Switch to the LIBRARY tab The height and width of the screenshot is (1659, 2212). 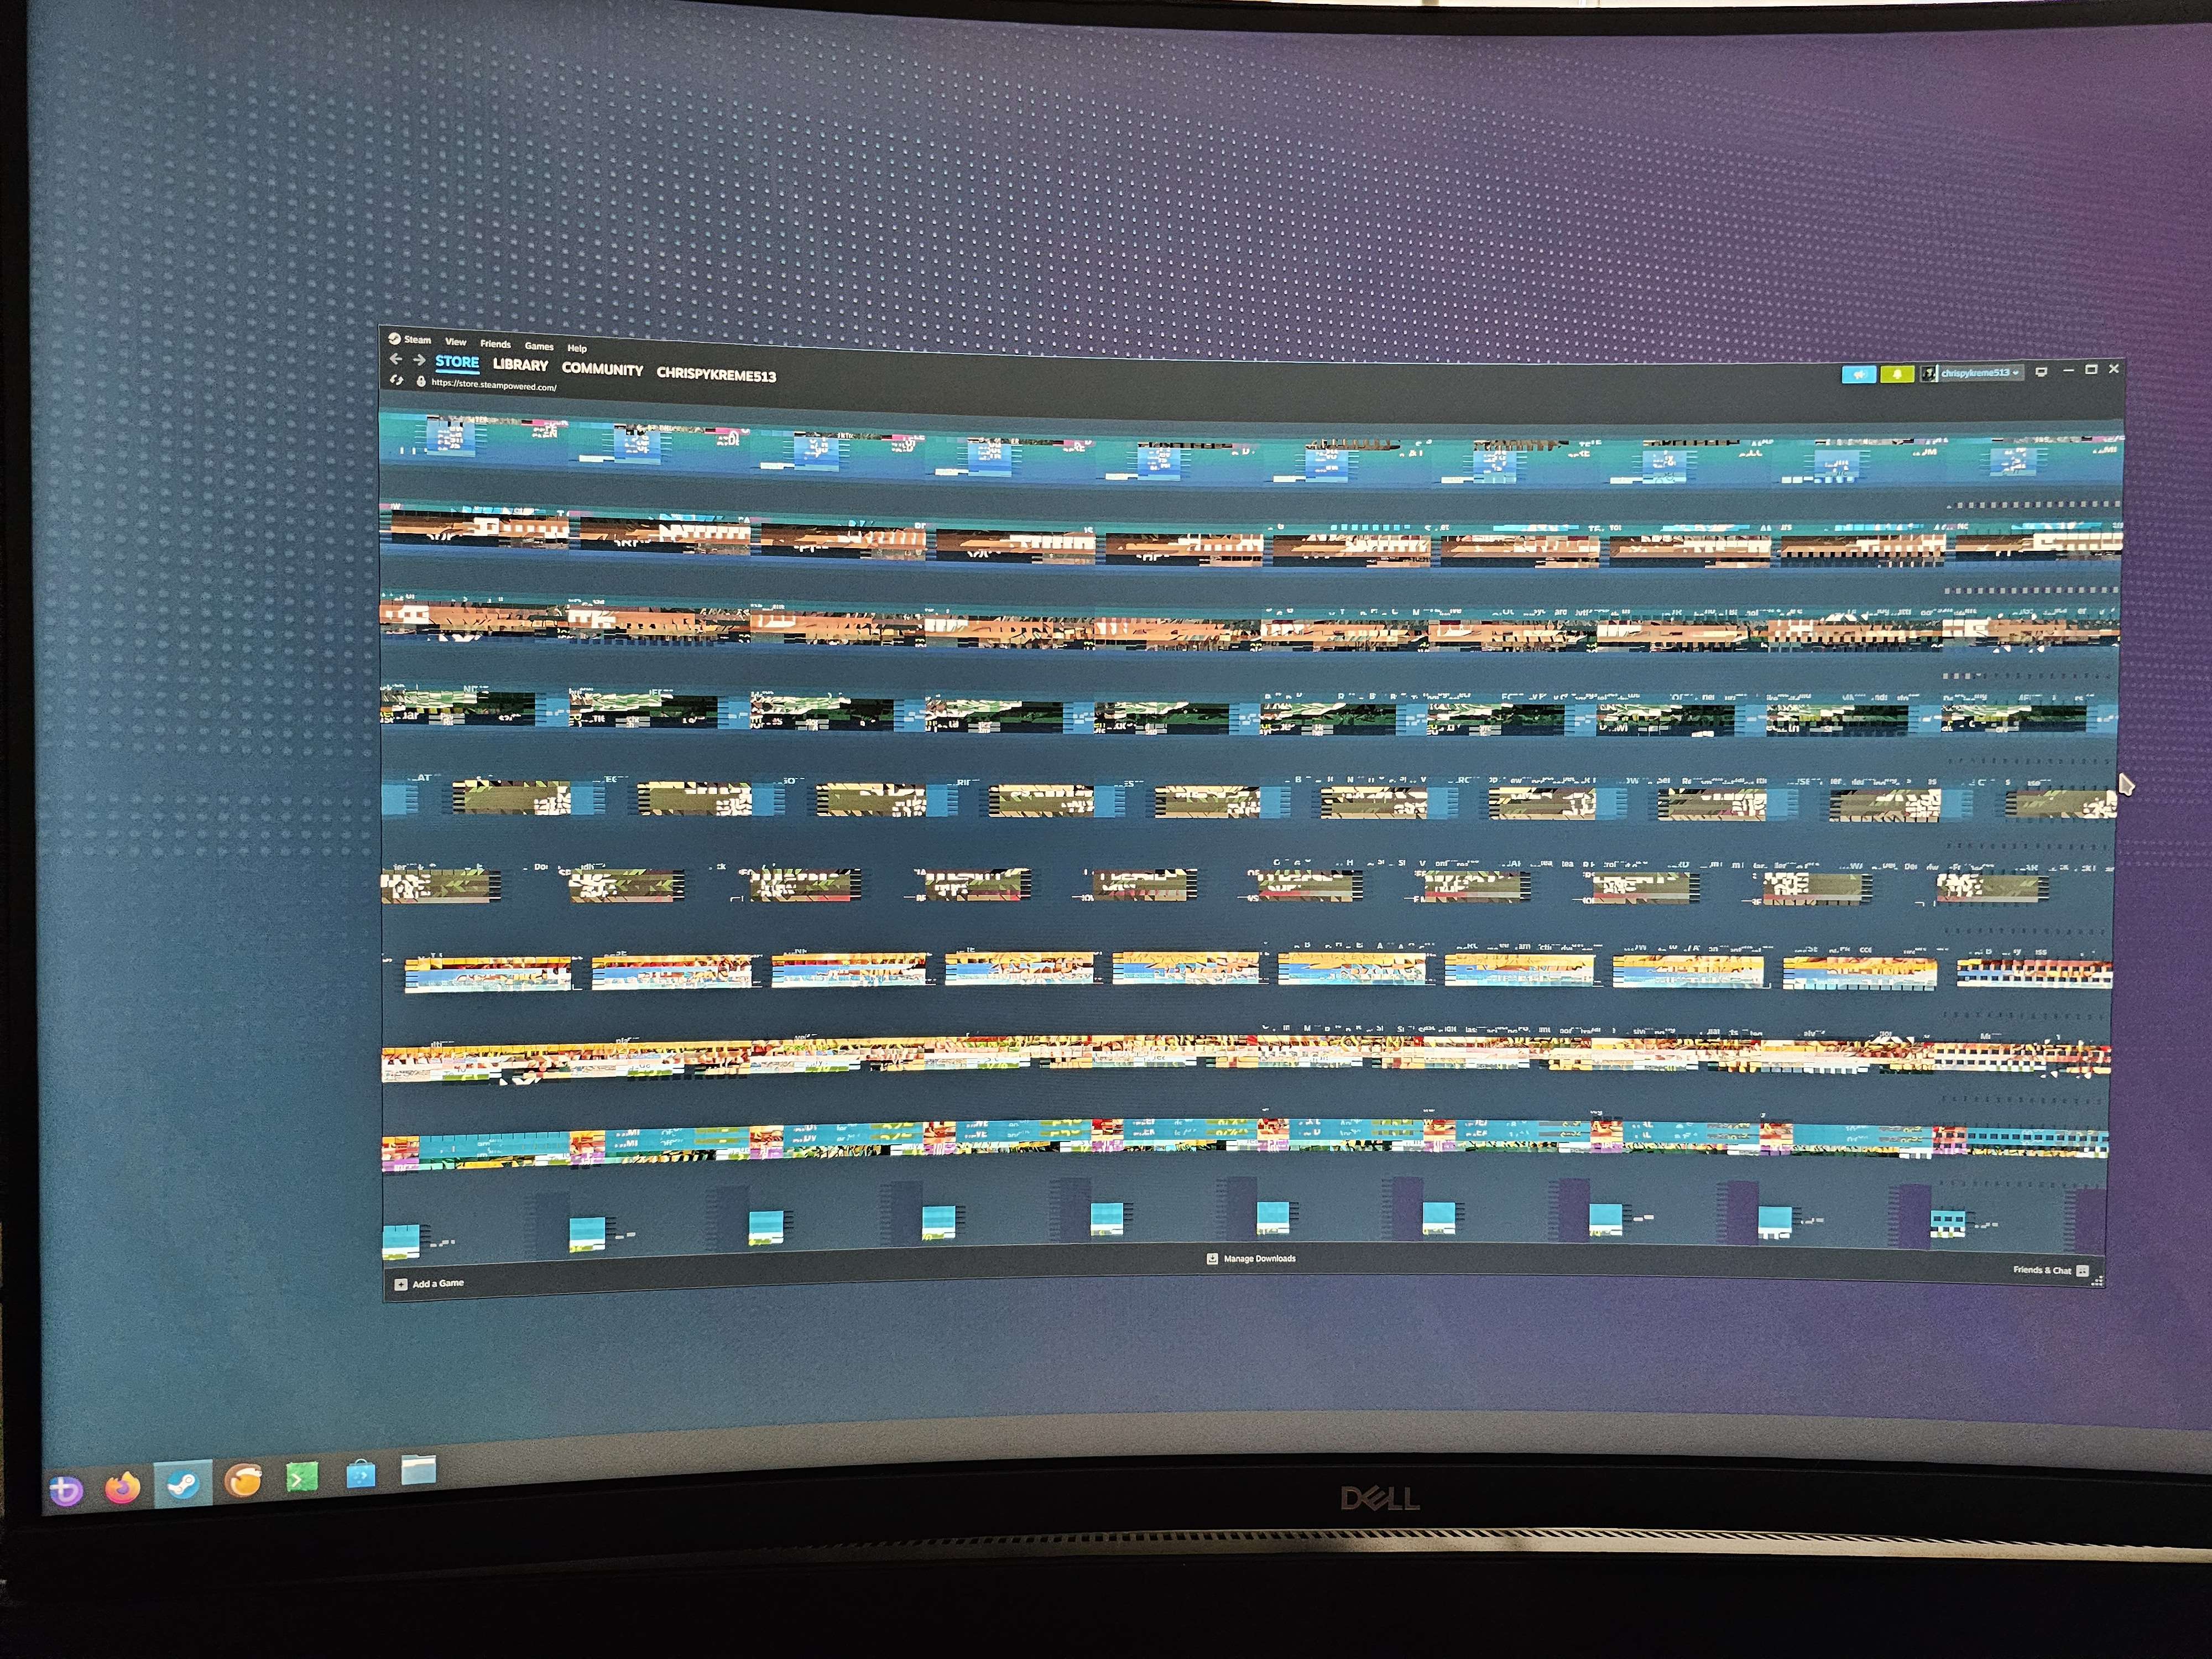tap(520, 365)
